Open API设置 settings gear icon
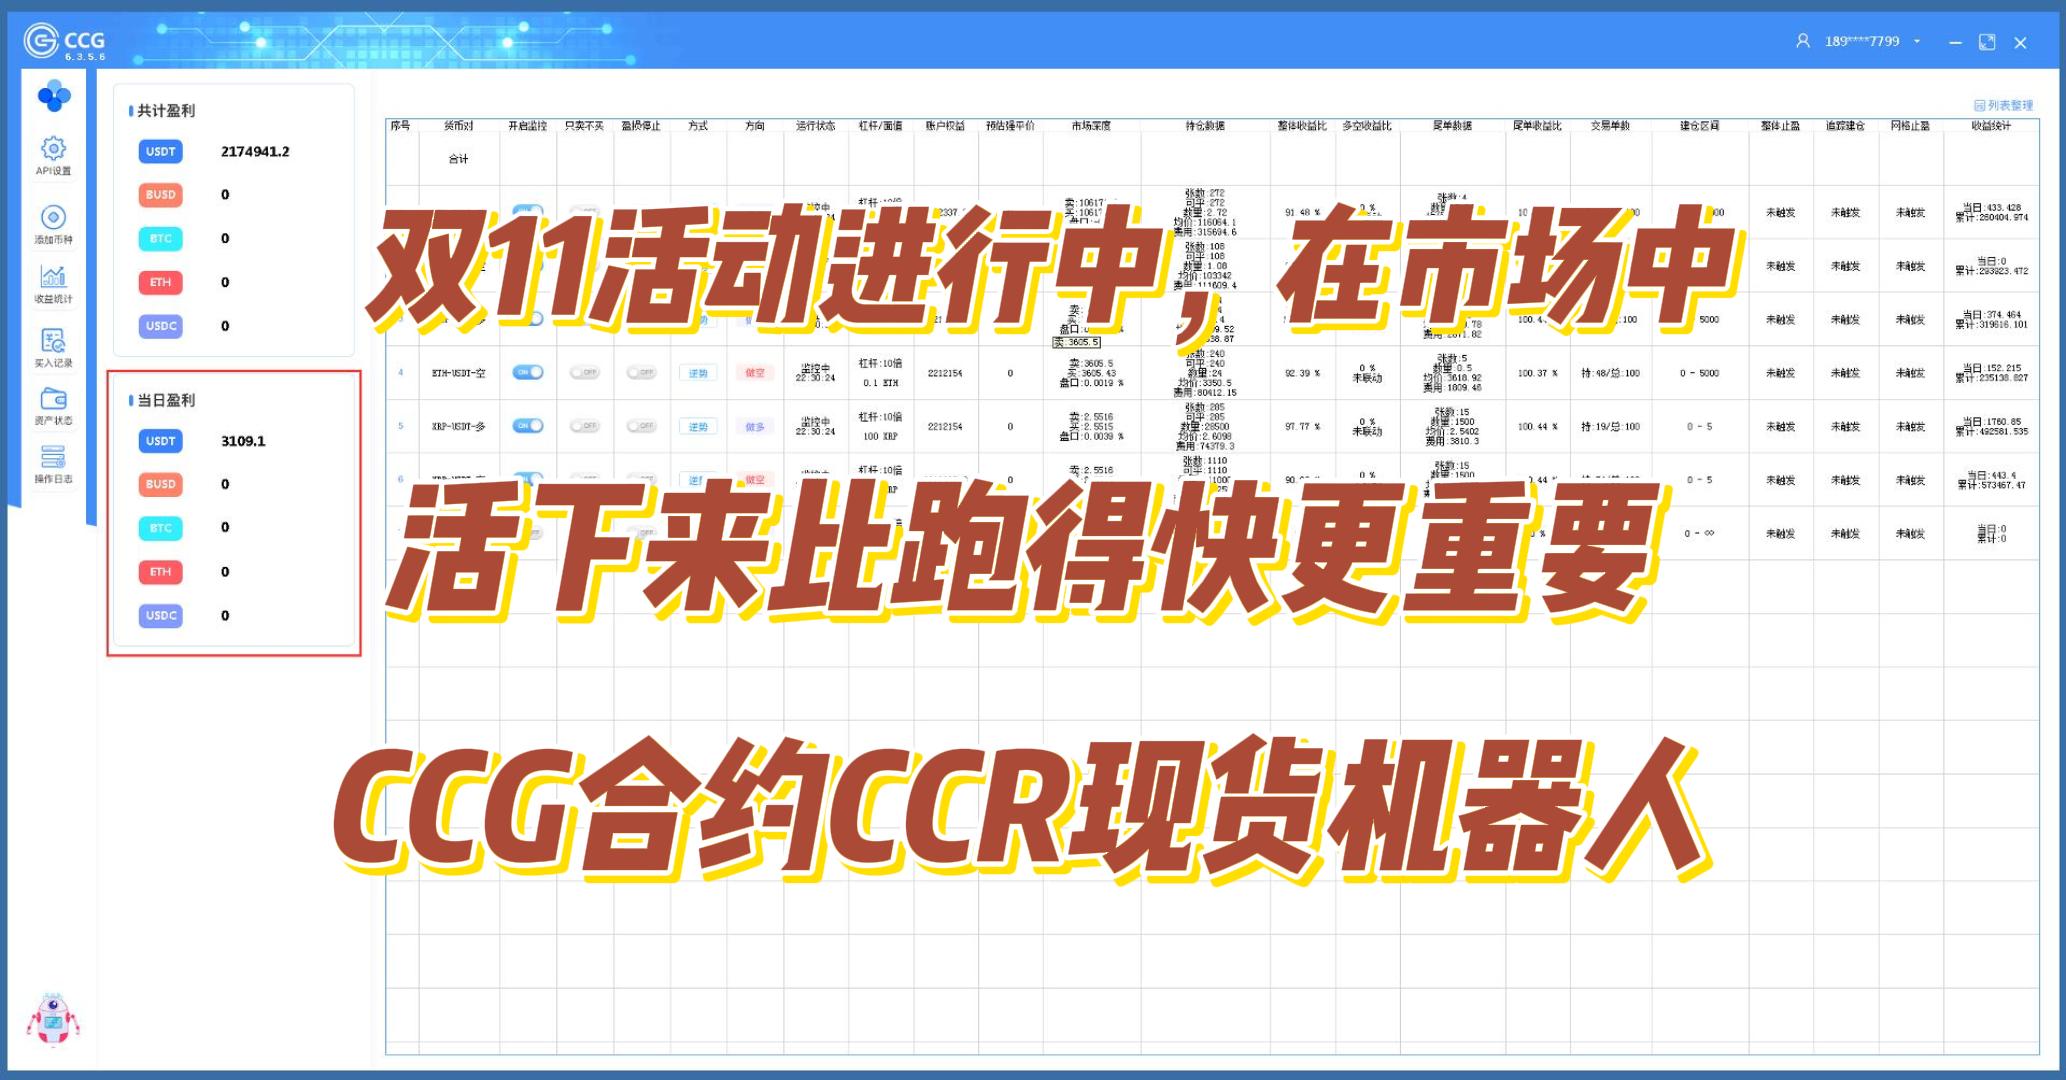This screenshot has height=1080, width=2066. pyautogui.click(x=53, y=150)
